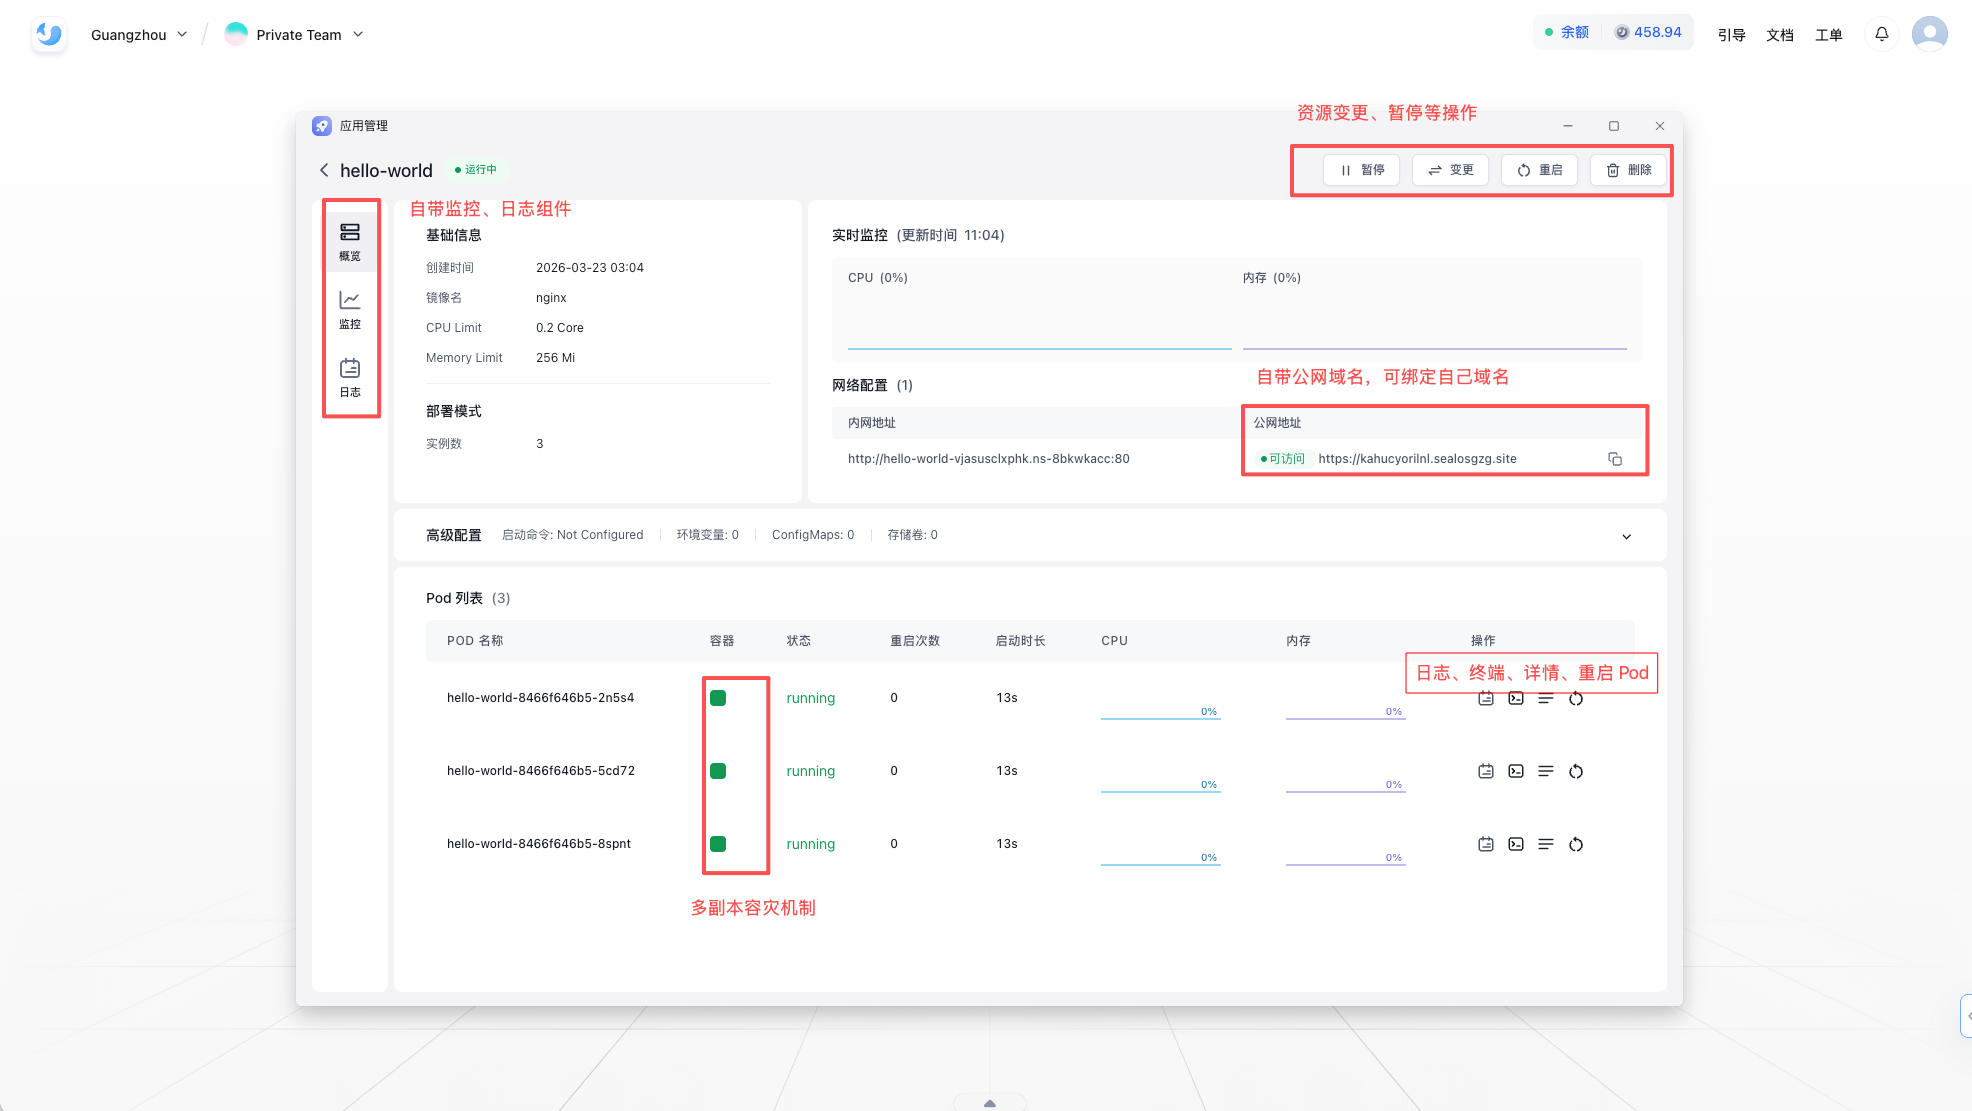Show details for pod 8spnt
This screenshot has width=1972, height=1111.
(1546, 844)
